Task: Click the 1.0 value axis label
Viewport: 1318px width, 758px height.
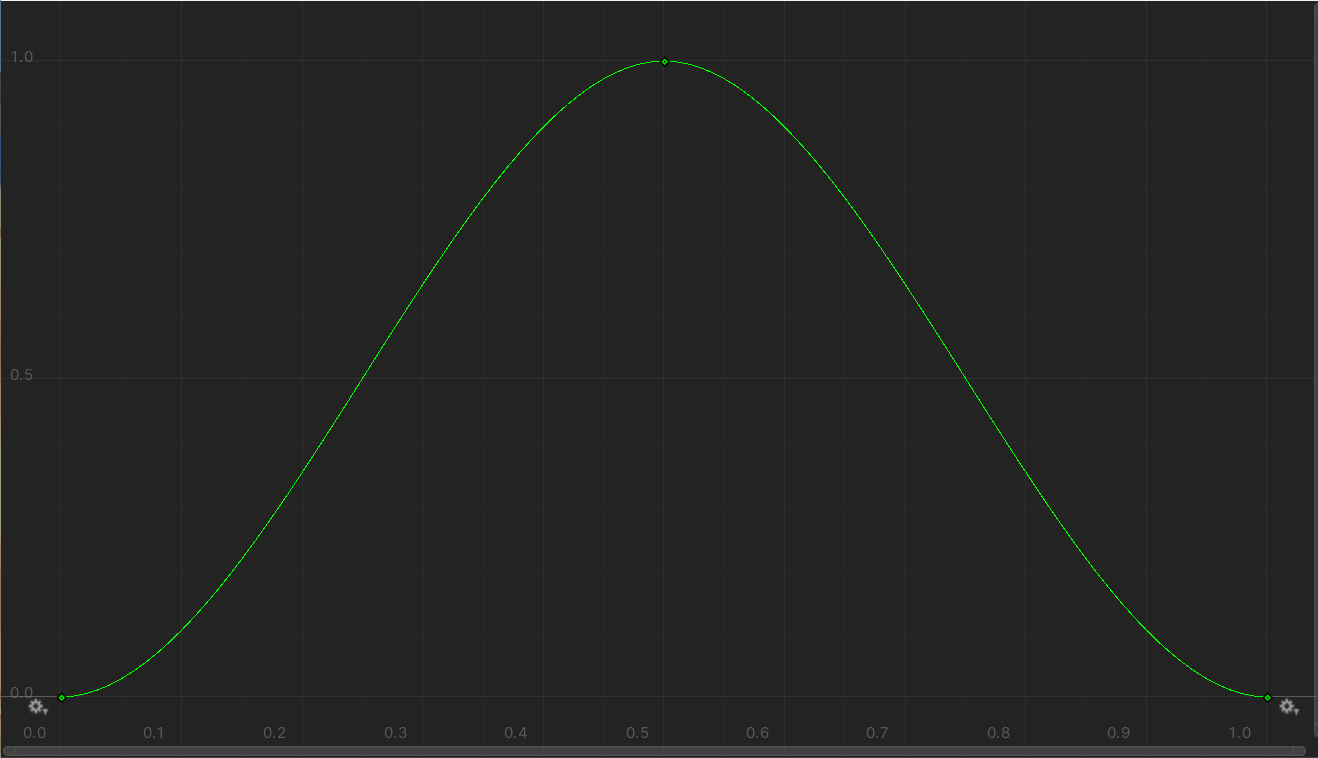Action: (21, 58)
